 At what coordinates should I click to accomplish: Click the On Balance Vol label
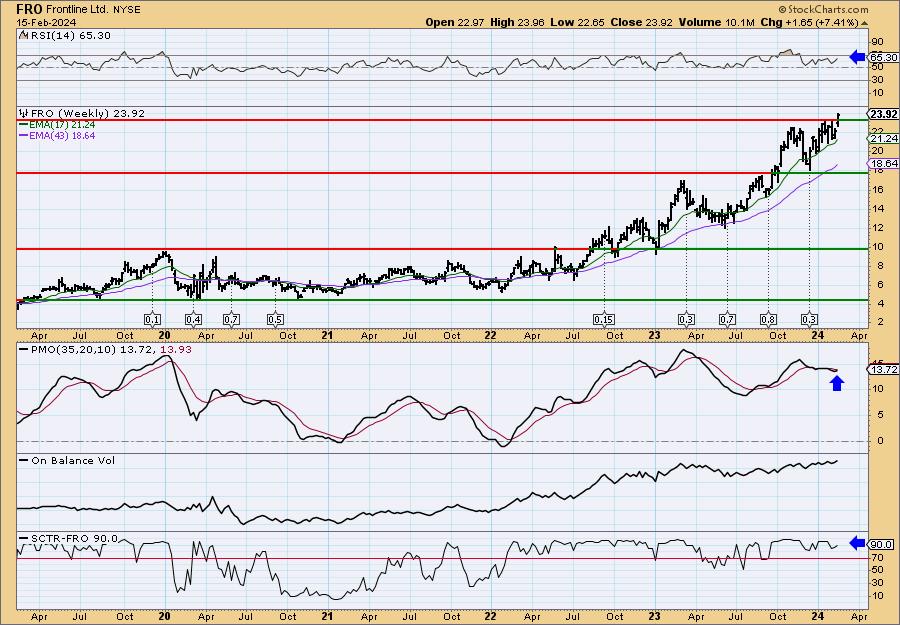72,461
